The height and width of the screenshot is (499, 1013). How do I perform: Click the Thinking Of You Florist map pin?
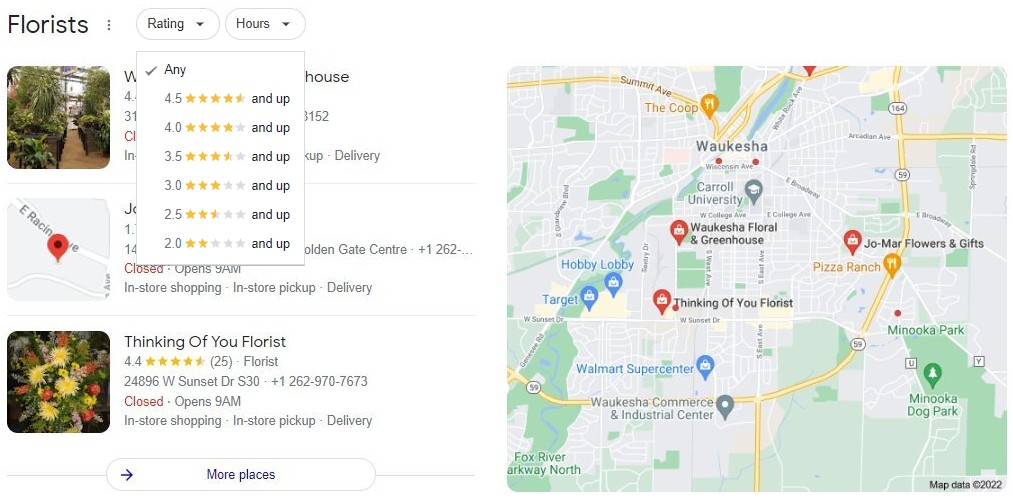tap(661, 301)
